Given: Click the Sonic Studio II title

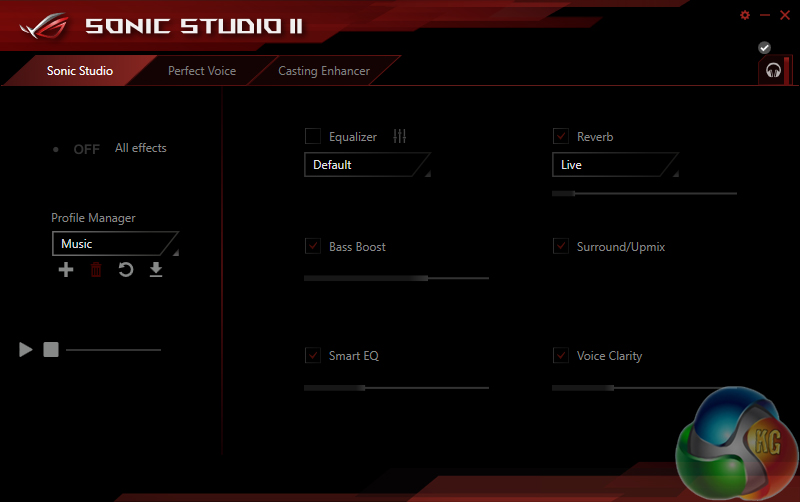Looking at the screenshot, I should tap(193, 26).
